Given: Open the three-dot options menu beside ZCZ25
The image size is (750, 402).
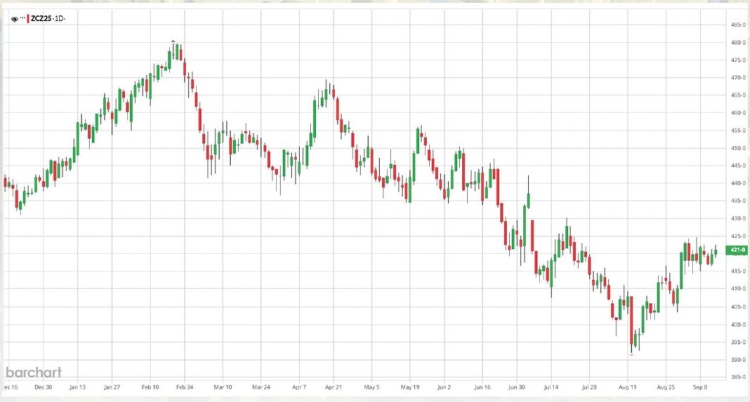Looking at the screenshot, I should click(21, 18).
